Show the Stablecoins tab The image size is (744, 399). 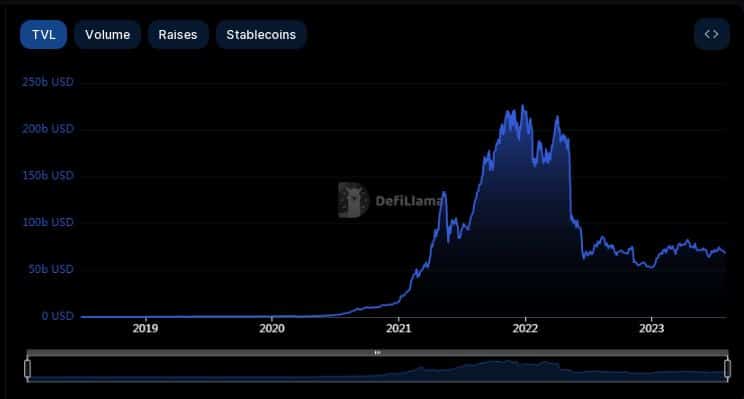(261, 35)
